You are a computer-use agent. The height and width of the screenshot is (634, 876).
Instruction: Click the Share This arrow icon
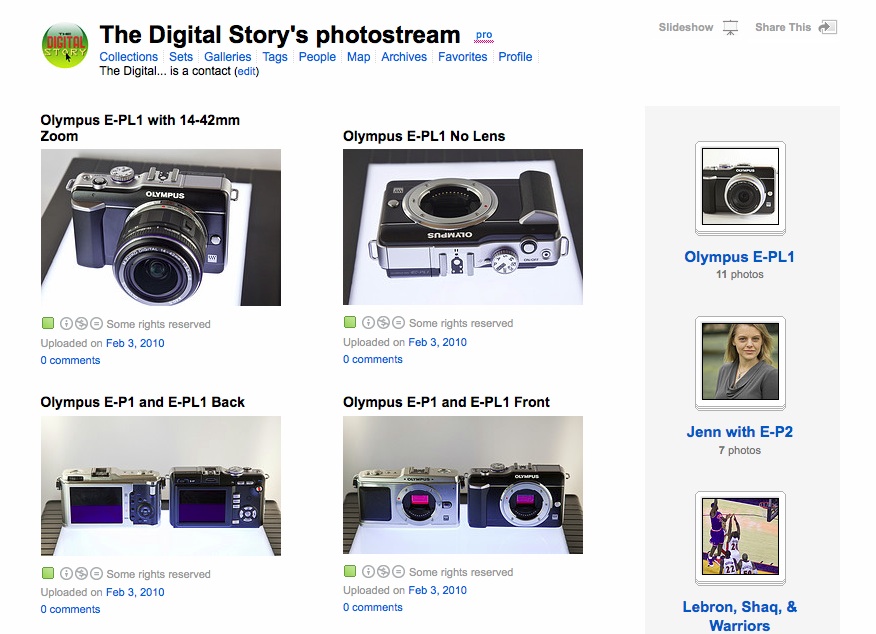(x=827, y=27)
